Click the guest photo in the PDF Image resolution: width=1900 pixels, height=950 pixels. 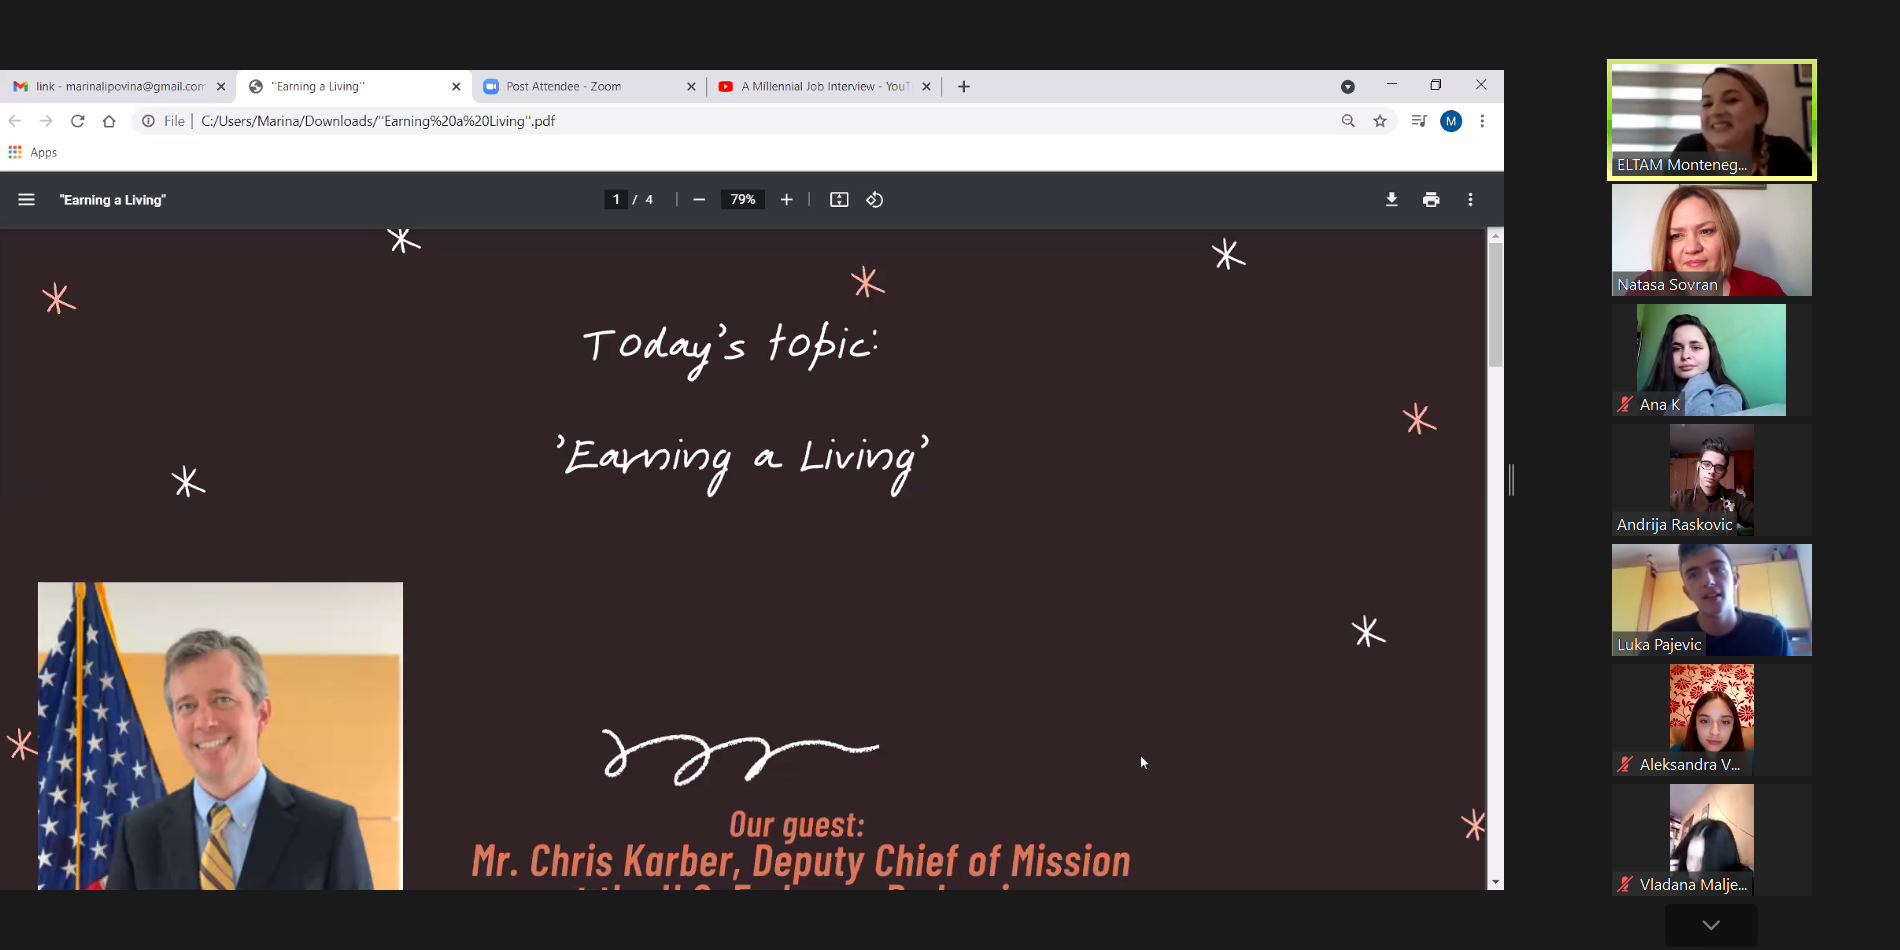tap(220, 736)
